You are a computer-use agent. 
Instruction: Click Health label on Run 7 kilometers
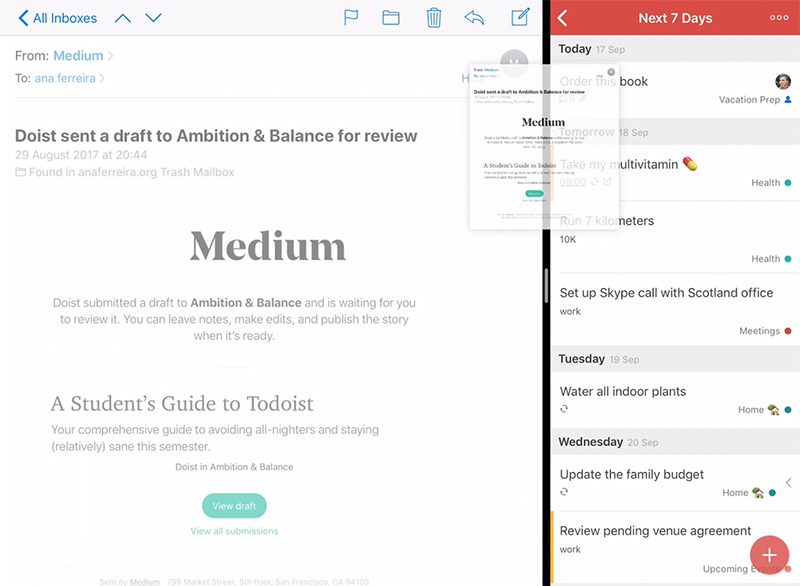click(771, 259)
